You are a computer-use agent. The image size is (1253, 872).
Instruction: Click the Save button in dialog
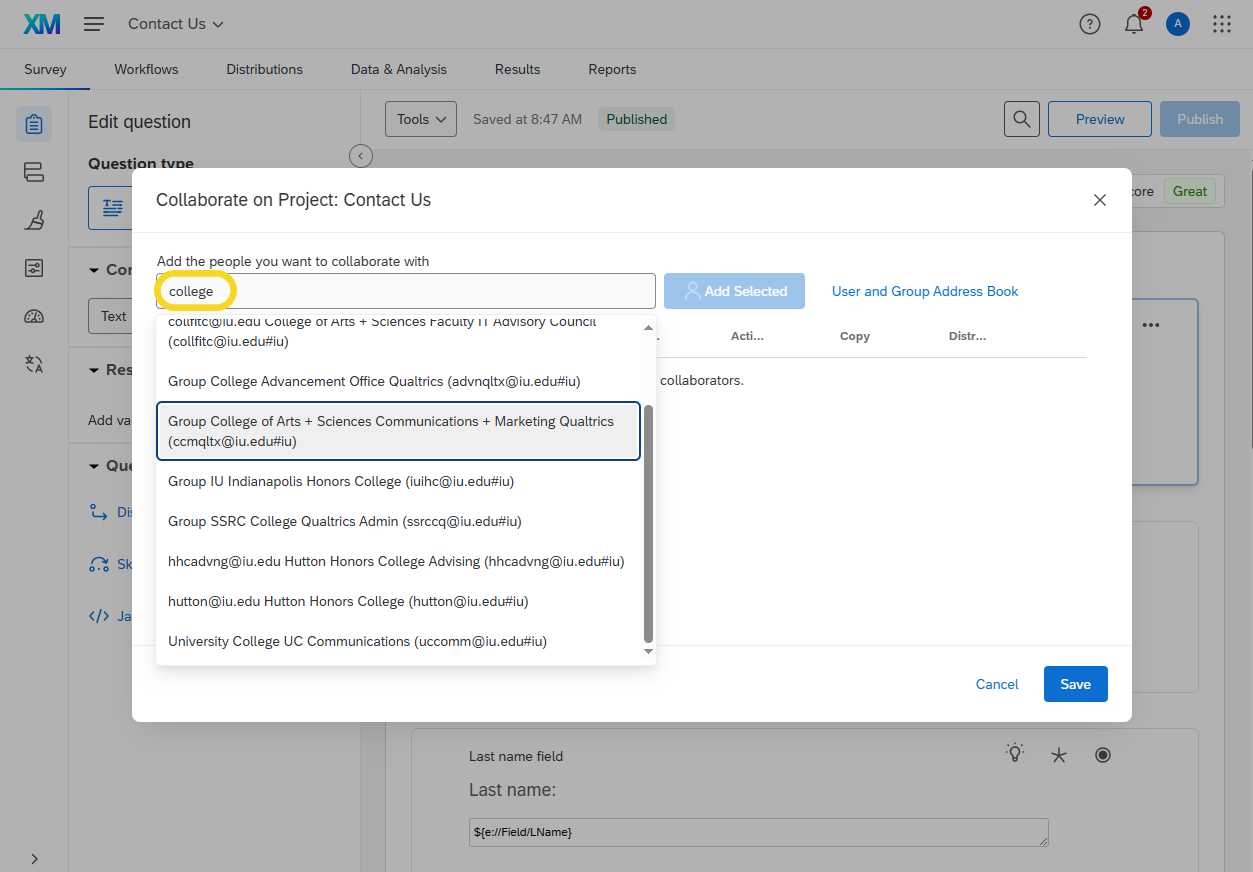(x=1075, y=684)
